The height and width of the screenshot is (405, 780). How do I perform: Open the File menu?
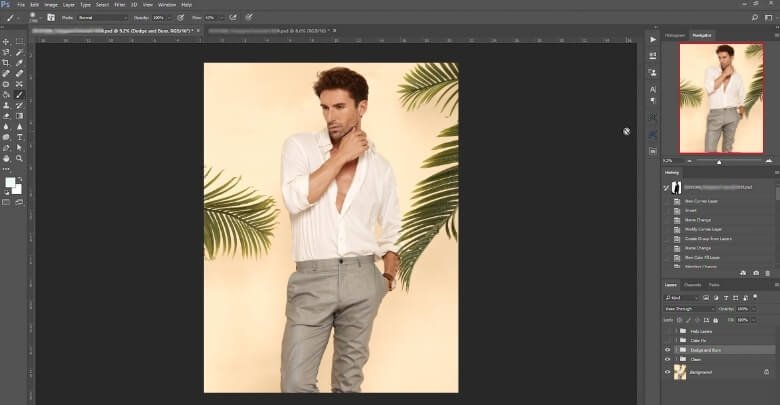[x=21, y=4]
